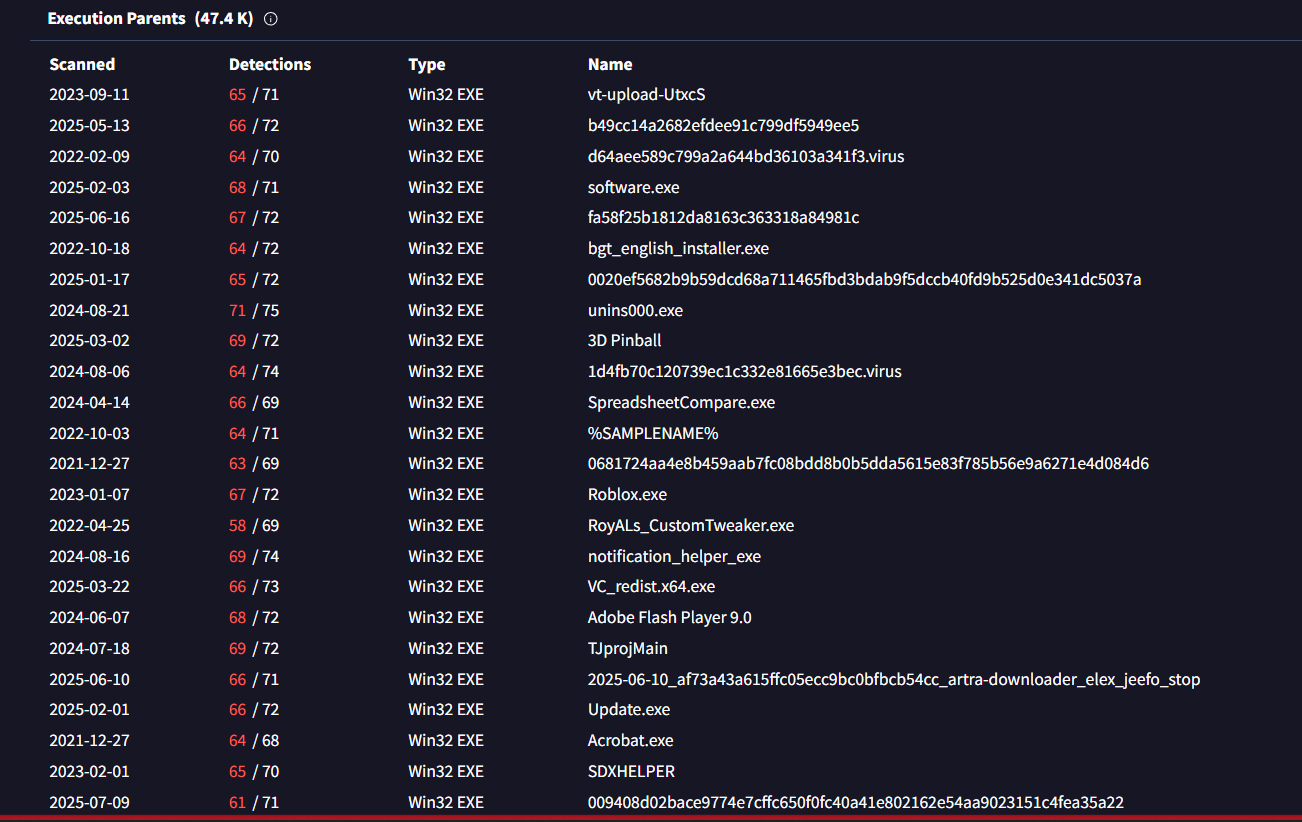1302x822 pixels.
Task: Click Win32 EXE type in Acrobat.exe row
Action: pyautogui.click(x=446, y=741)
